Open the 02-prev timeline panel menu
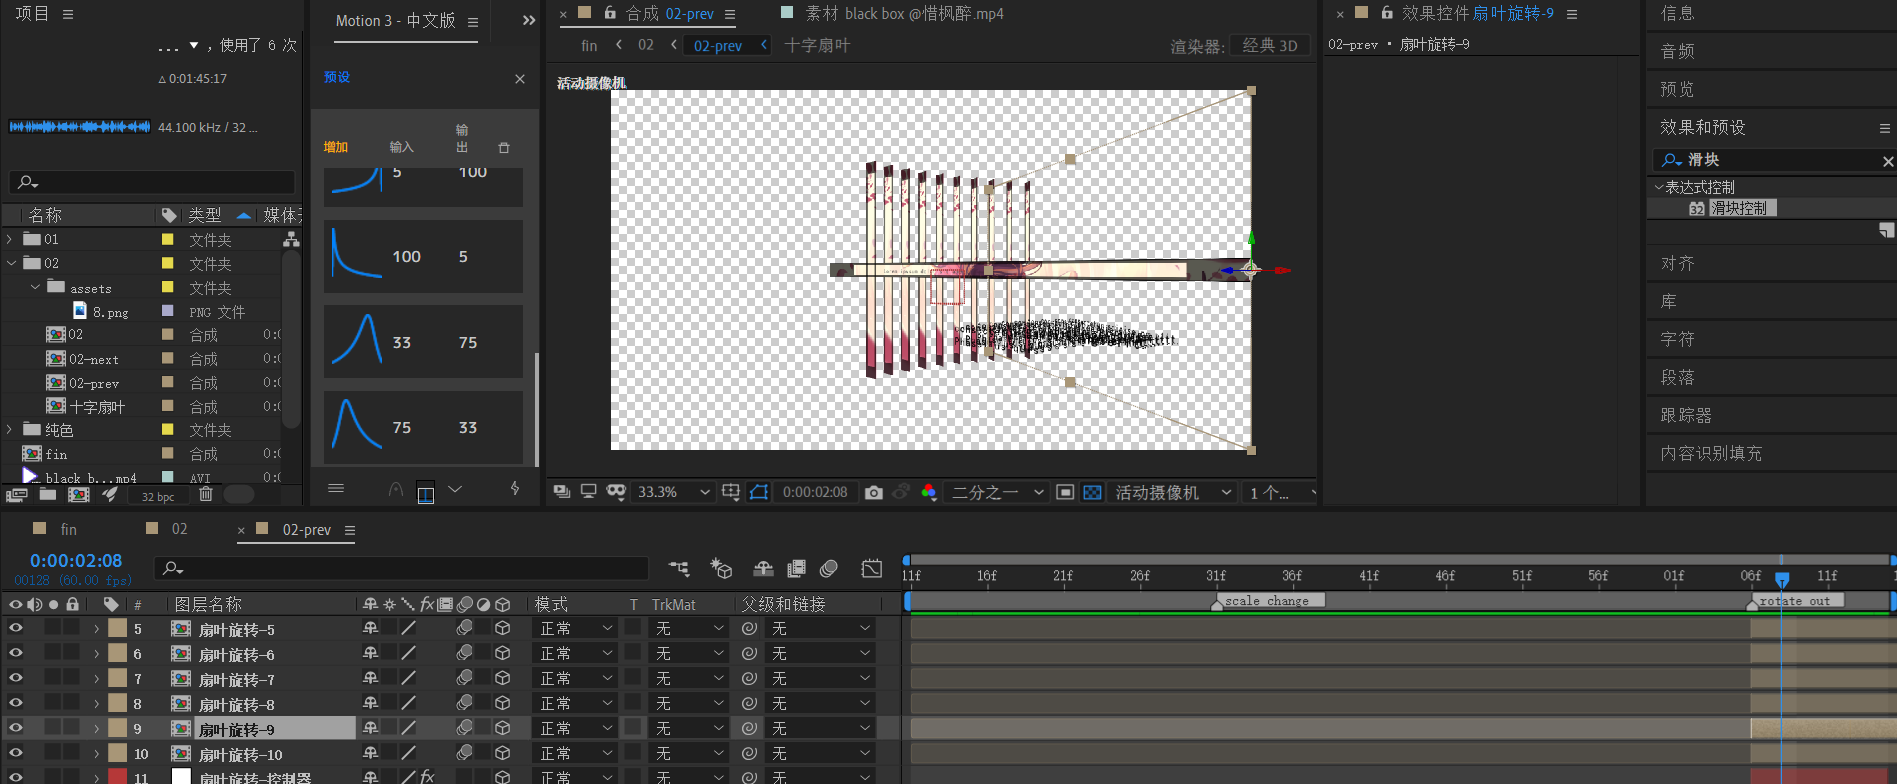Viewport: 1897px width, 784px height. [350, 530]
